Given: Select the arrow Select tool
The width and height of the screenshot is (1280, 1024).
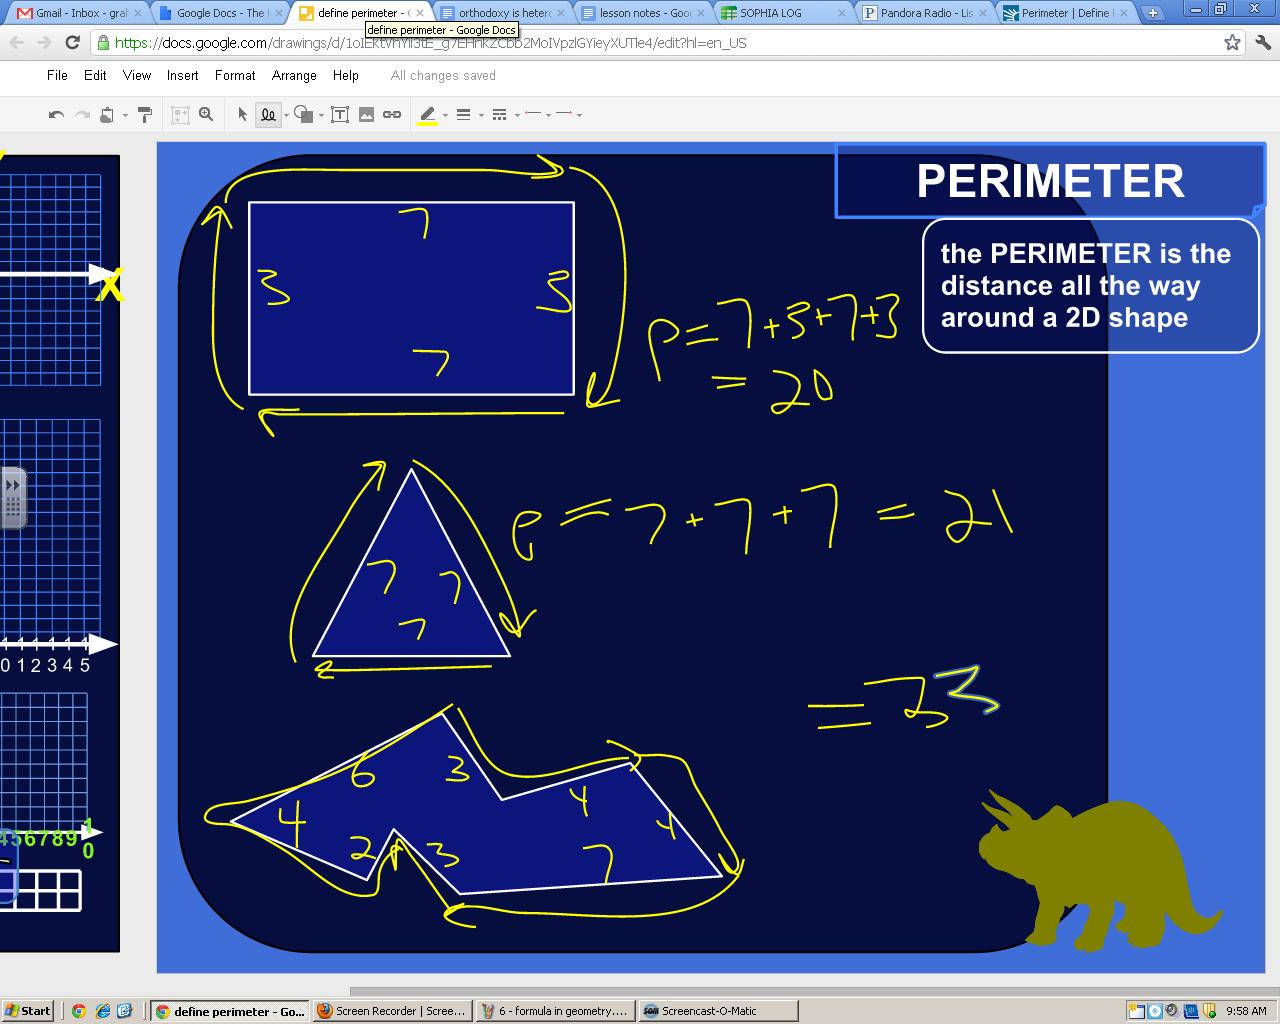Looking at the screenshot, I should (x=242, y=114).
